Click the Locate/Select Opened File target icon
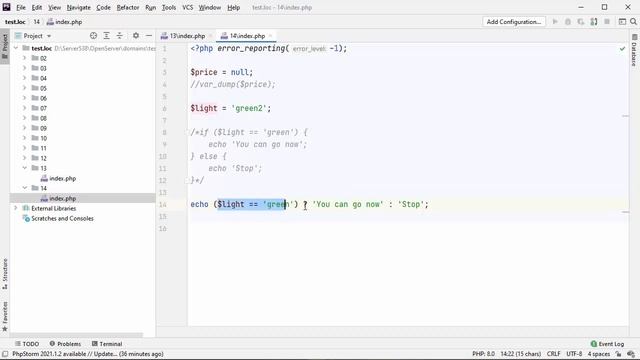 coord(93,36)
